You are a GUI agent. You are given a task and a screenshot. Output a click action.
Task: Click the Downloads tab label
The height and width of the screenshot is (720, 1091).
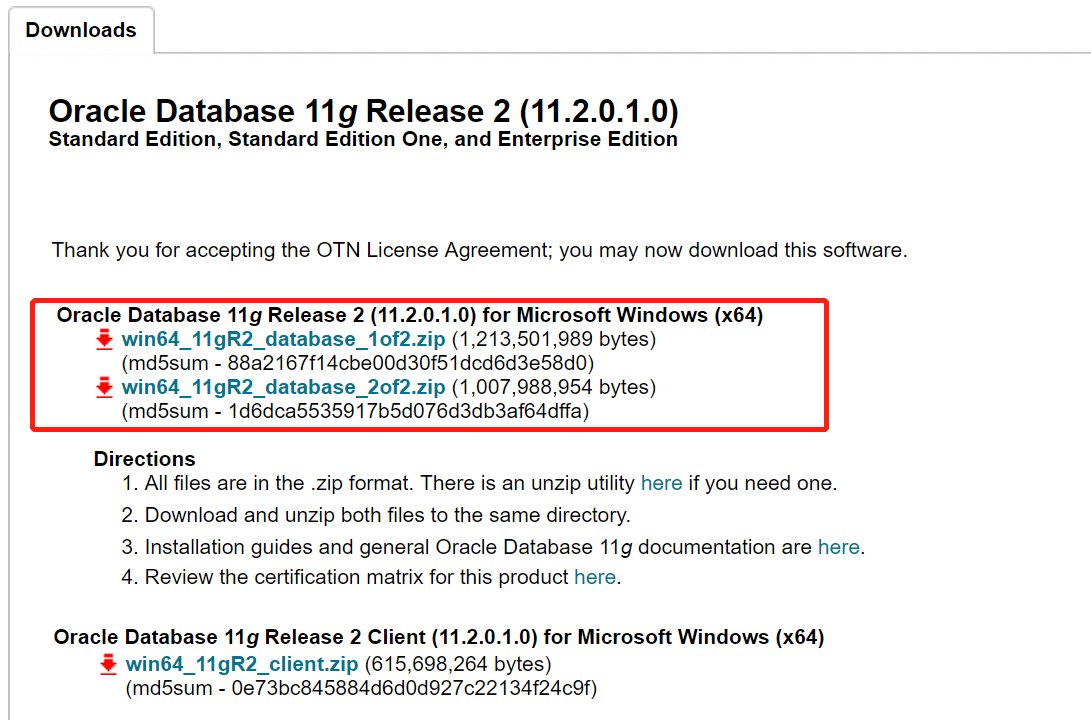(80, 30)
